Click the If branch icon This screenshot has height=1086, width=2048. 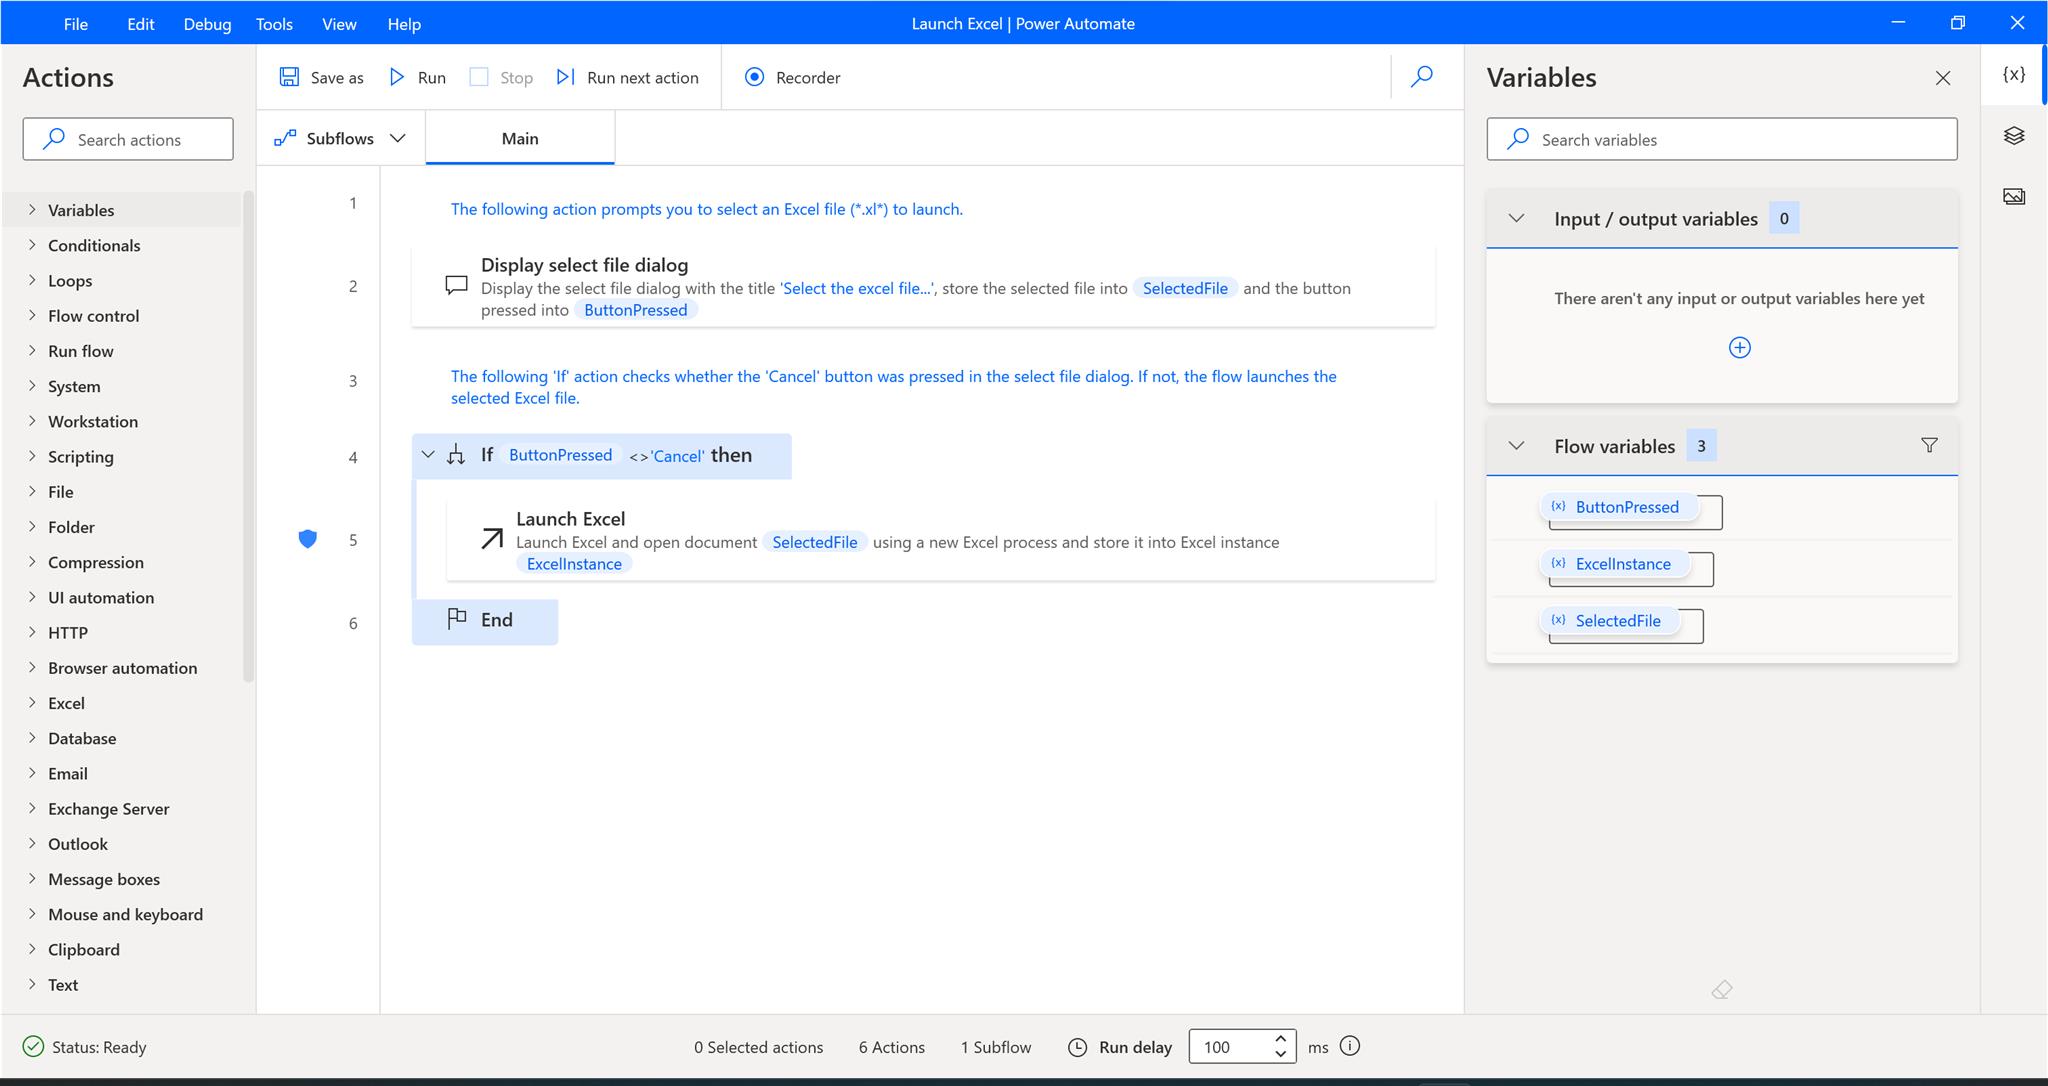(456, 455)
